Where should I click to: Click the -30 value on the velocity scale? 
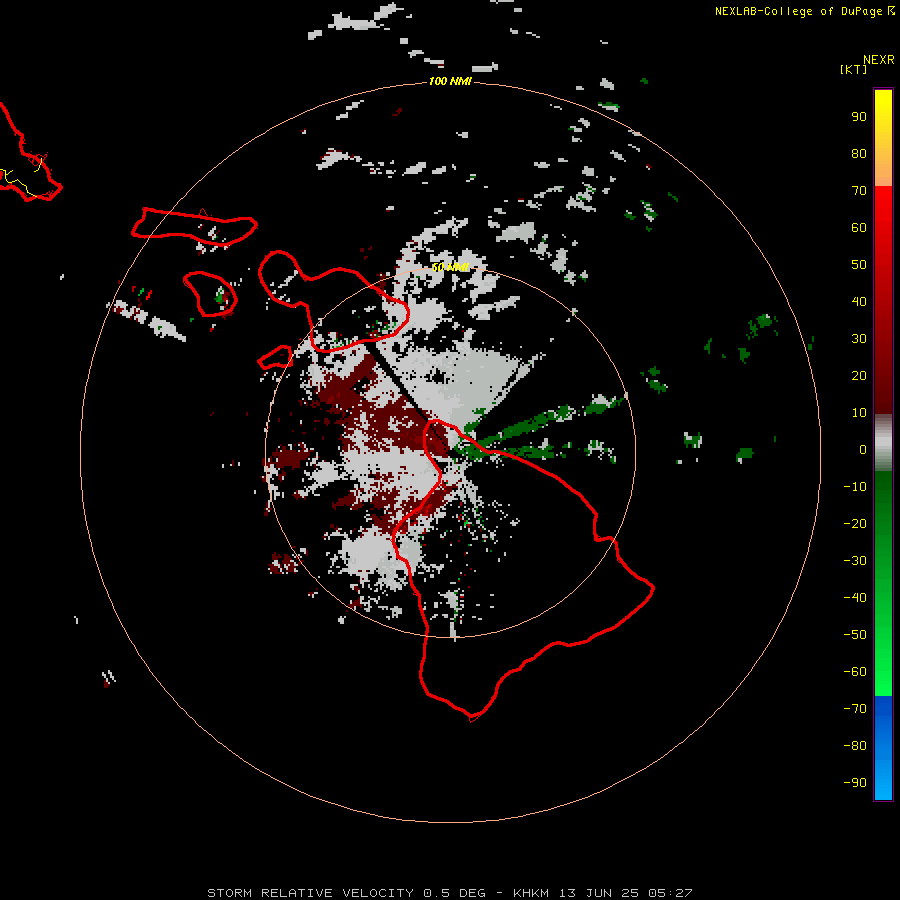[x=855, y=561]
